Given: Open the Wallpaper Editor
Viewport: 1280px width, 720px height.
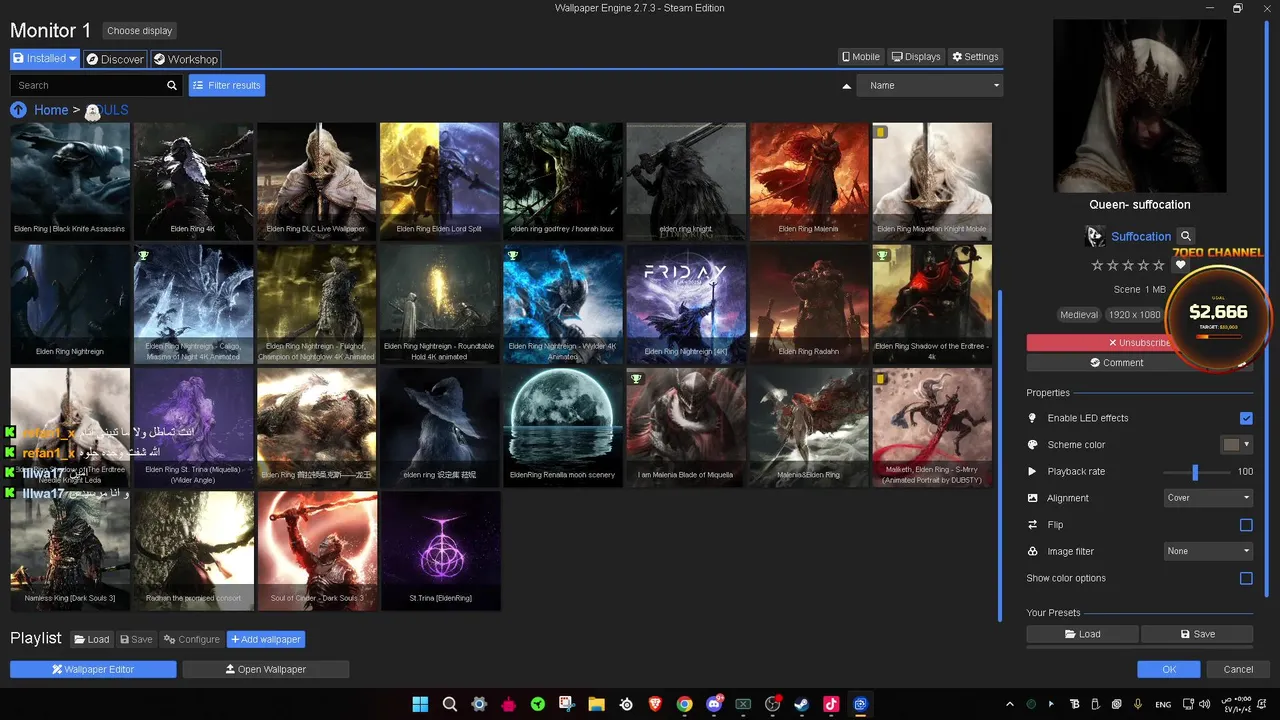Looking at the screenshot, I should pos(93,669).
